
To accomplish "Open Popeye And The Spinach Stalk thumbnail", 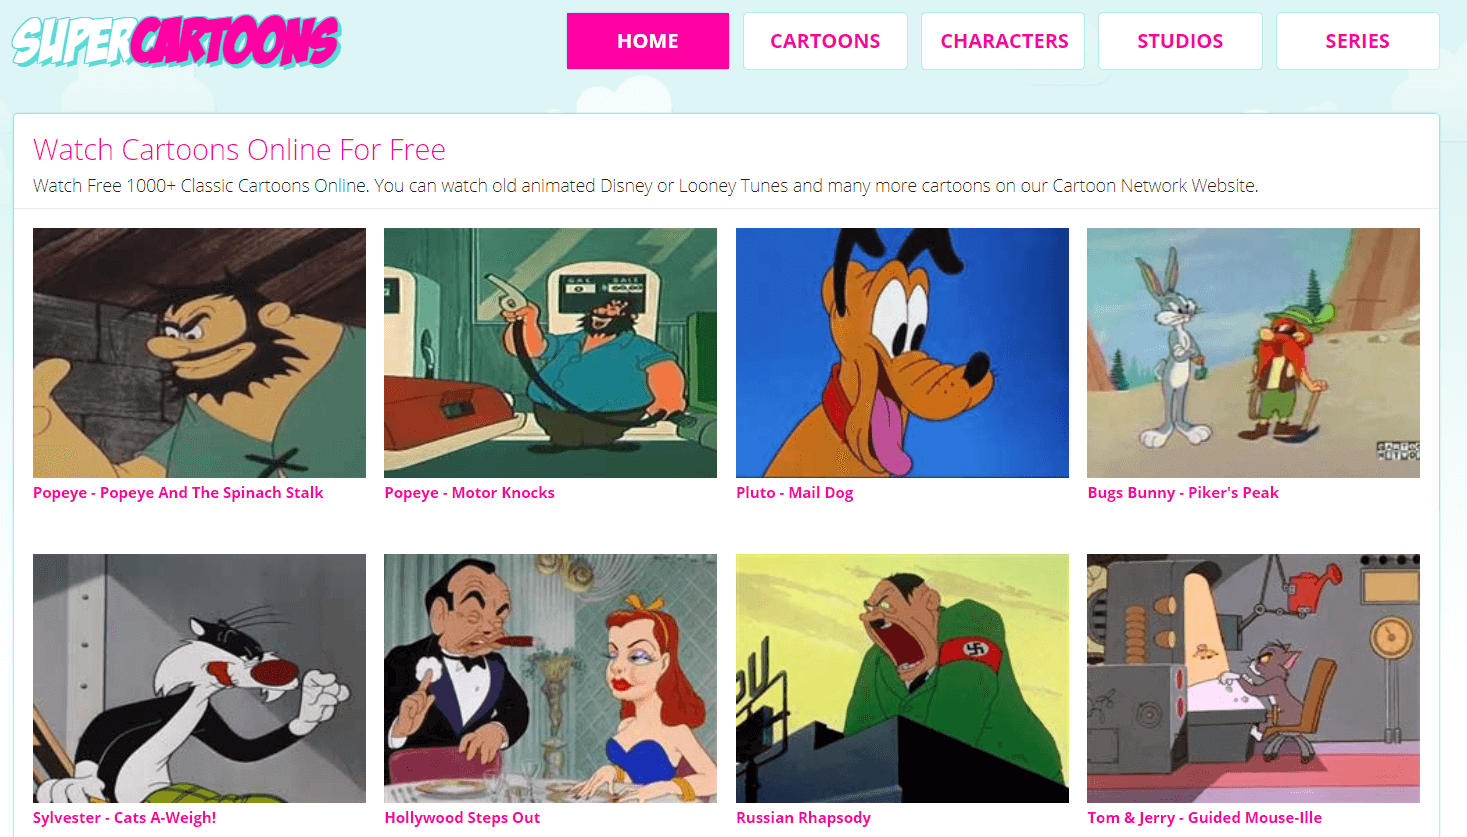I will pyautogui.click(x=199, y=353).
